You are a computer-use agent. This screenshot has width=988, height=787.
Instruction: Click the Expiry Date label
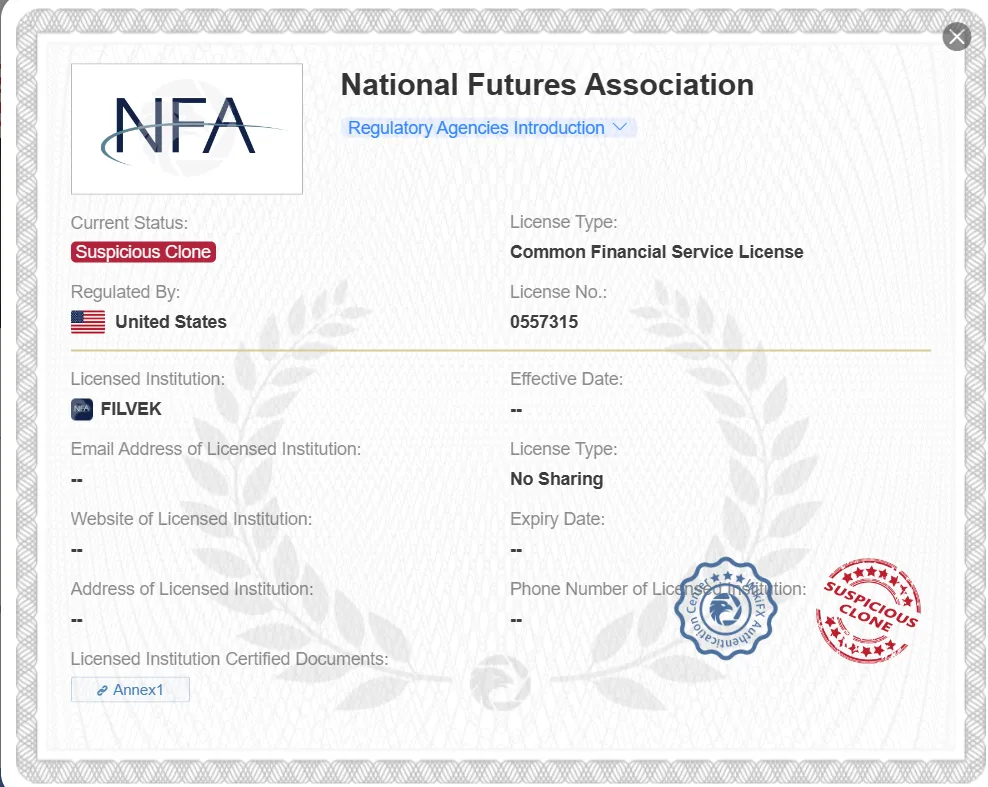click(557, 519)
